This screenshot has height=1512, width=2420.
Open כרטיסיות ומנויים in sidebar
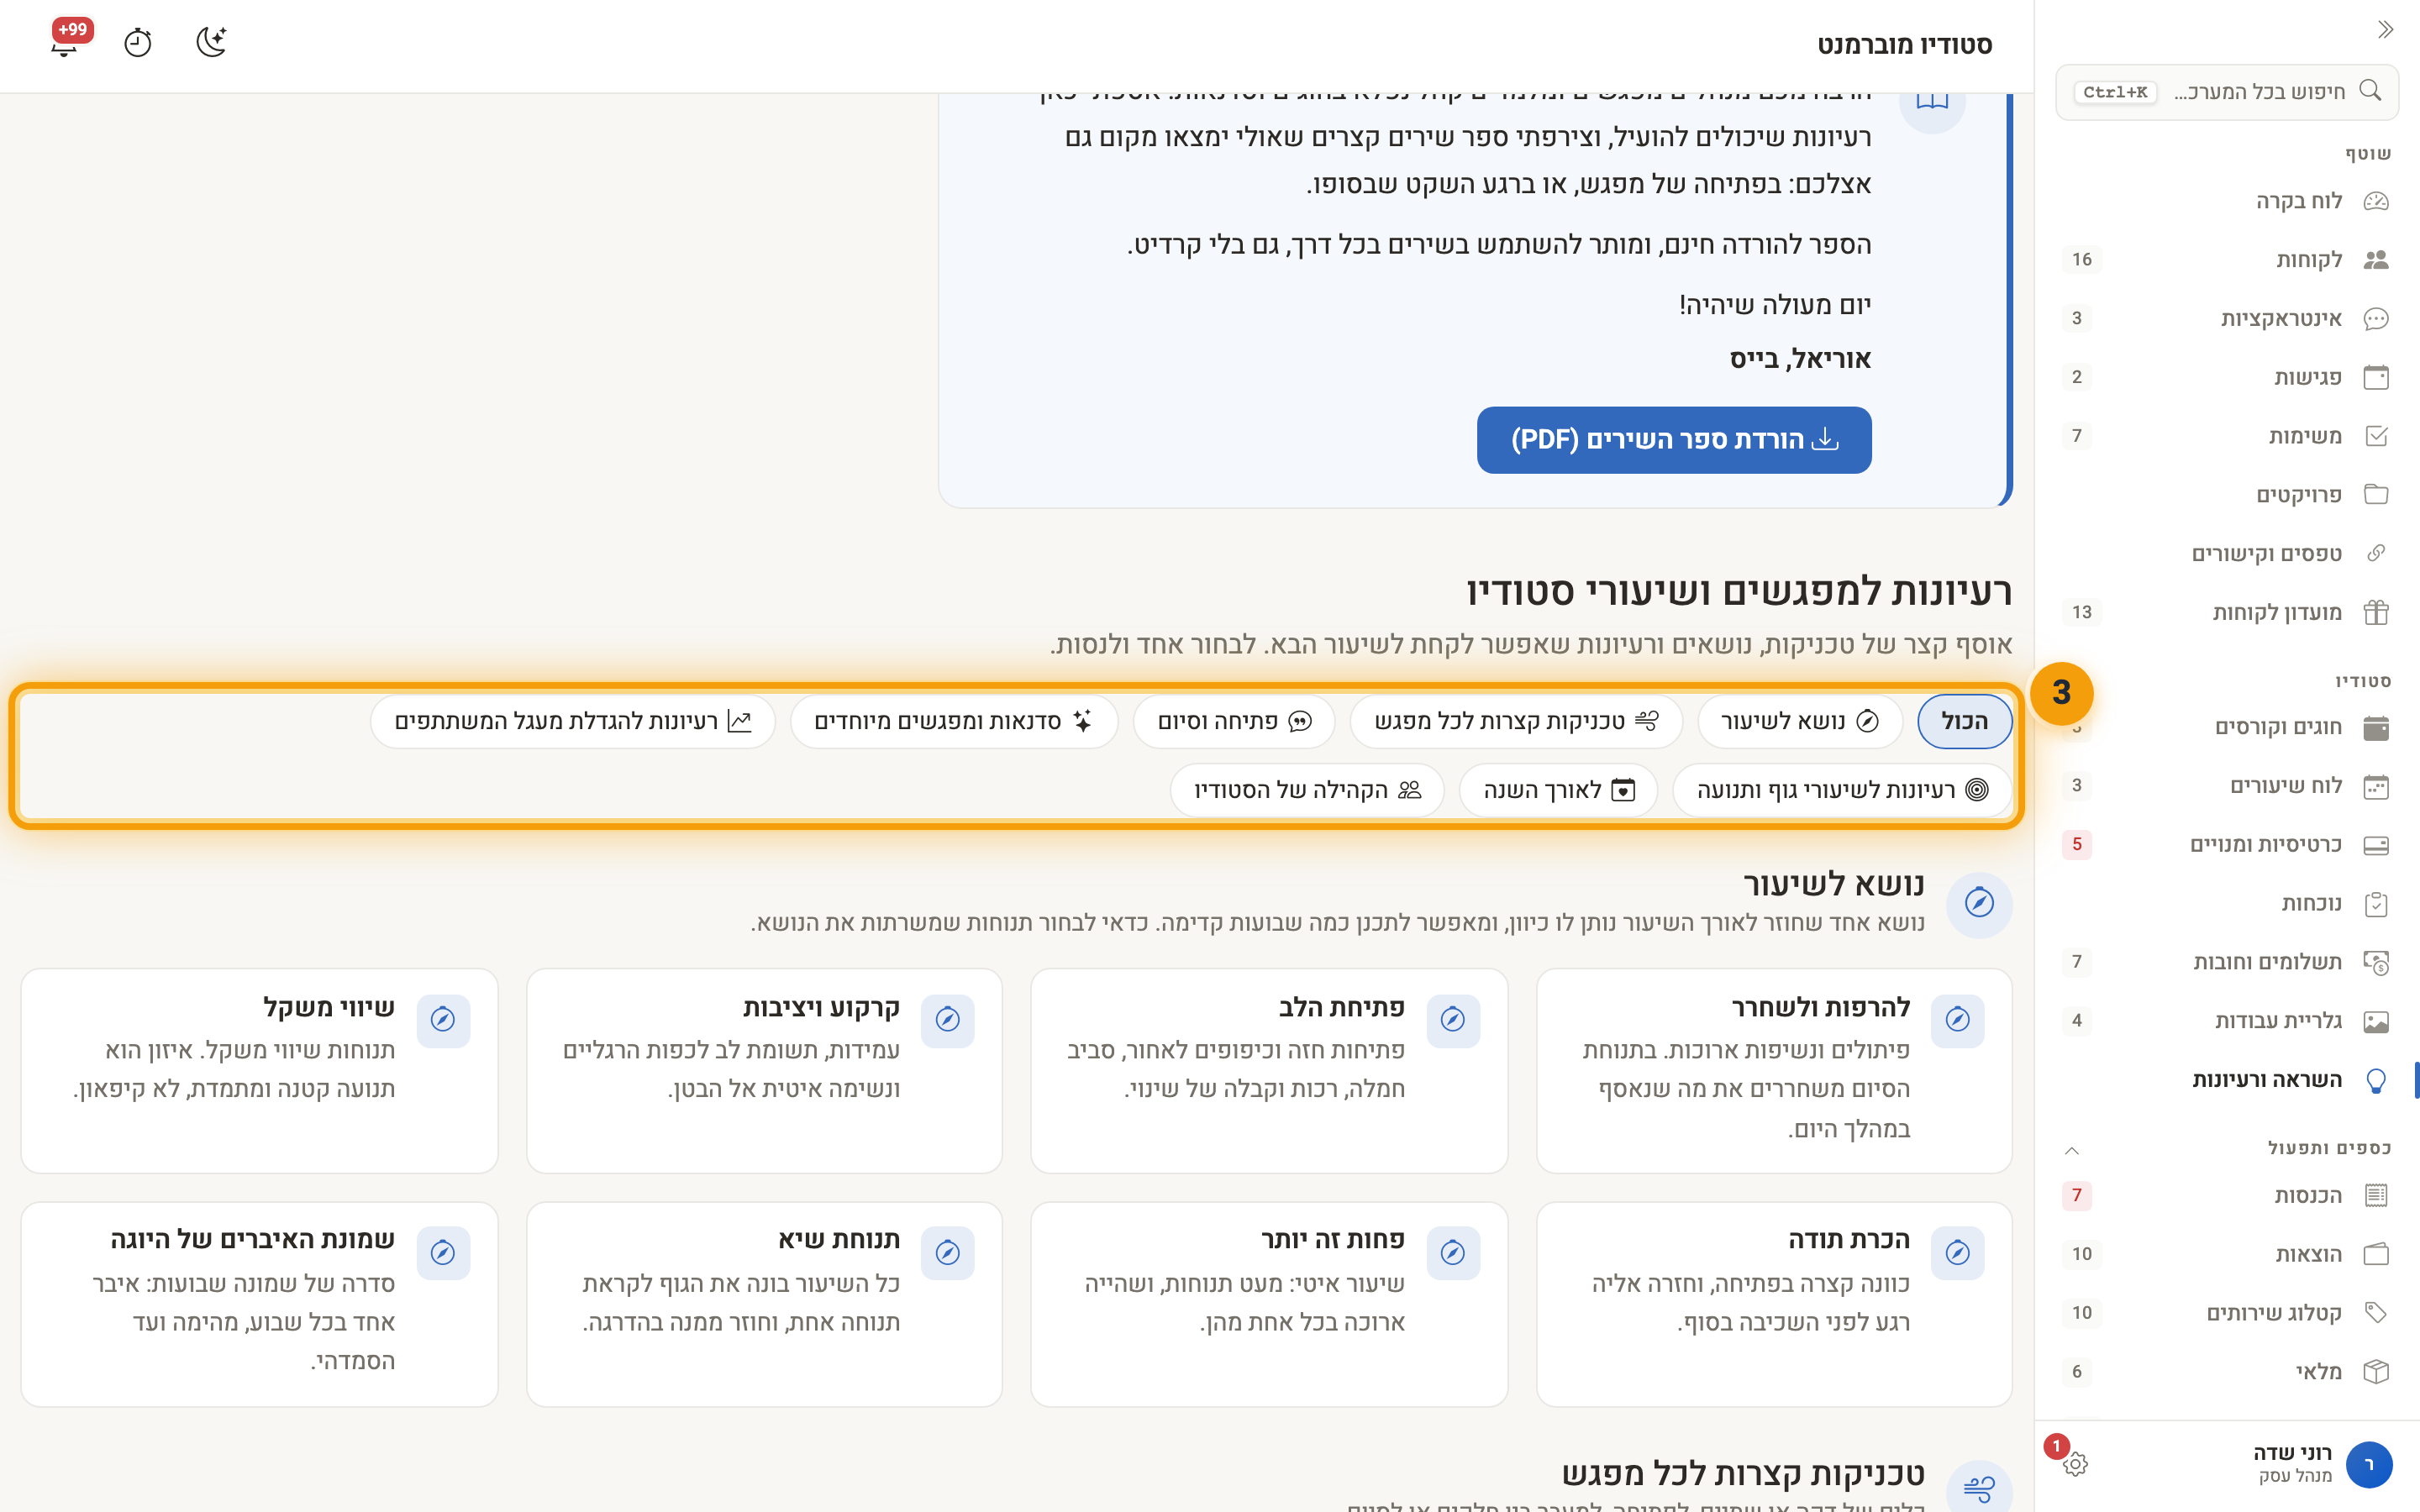[2227, 845]
